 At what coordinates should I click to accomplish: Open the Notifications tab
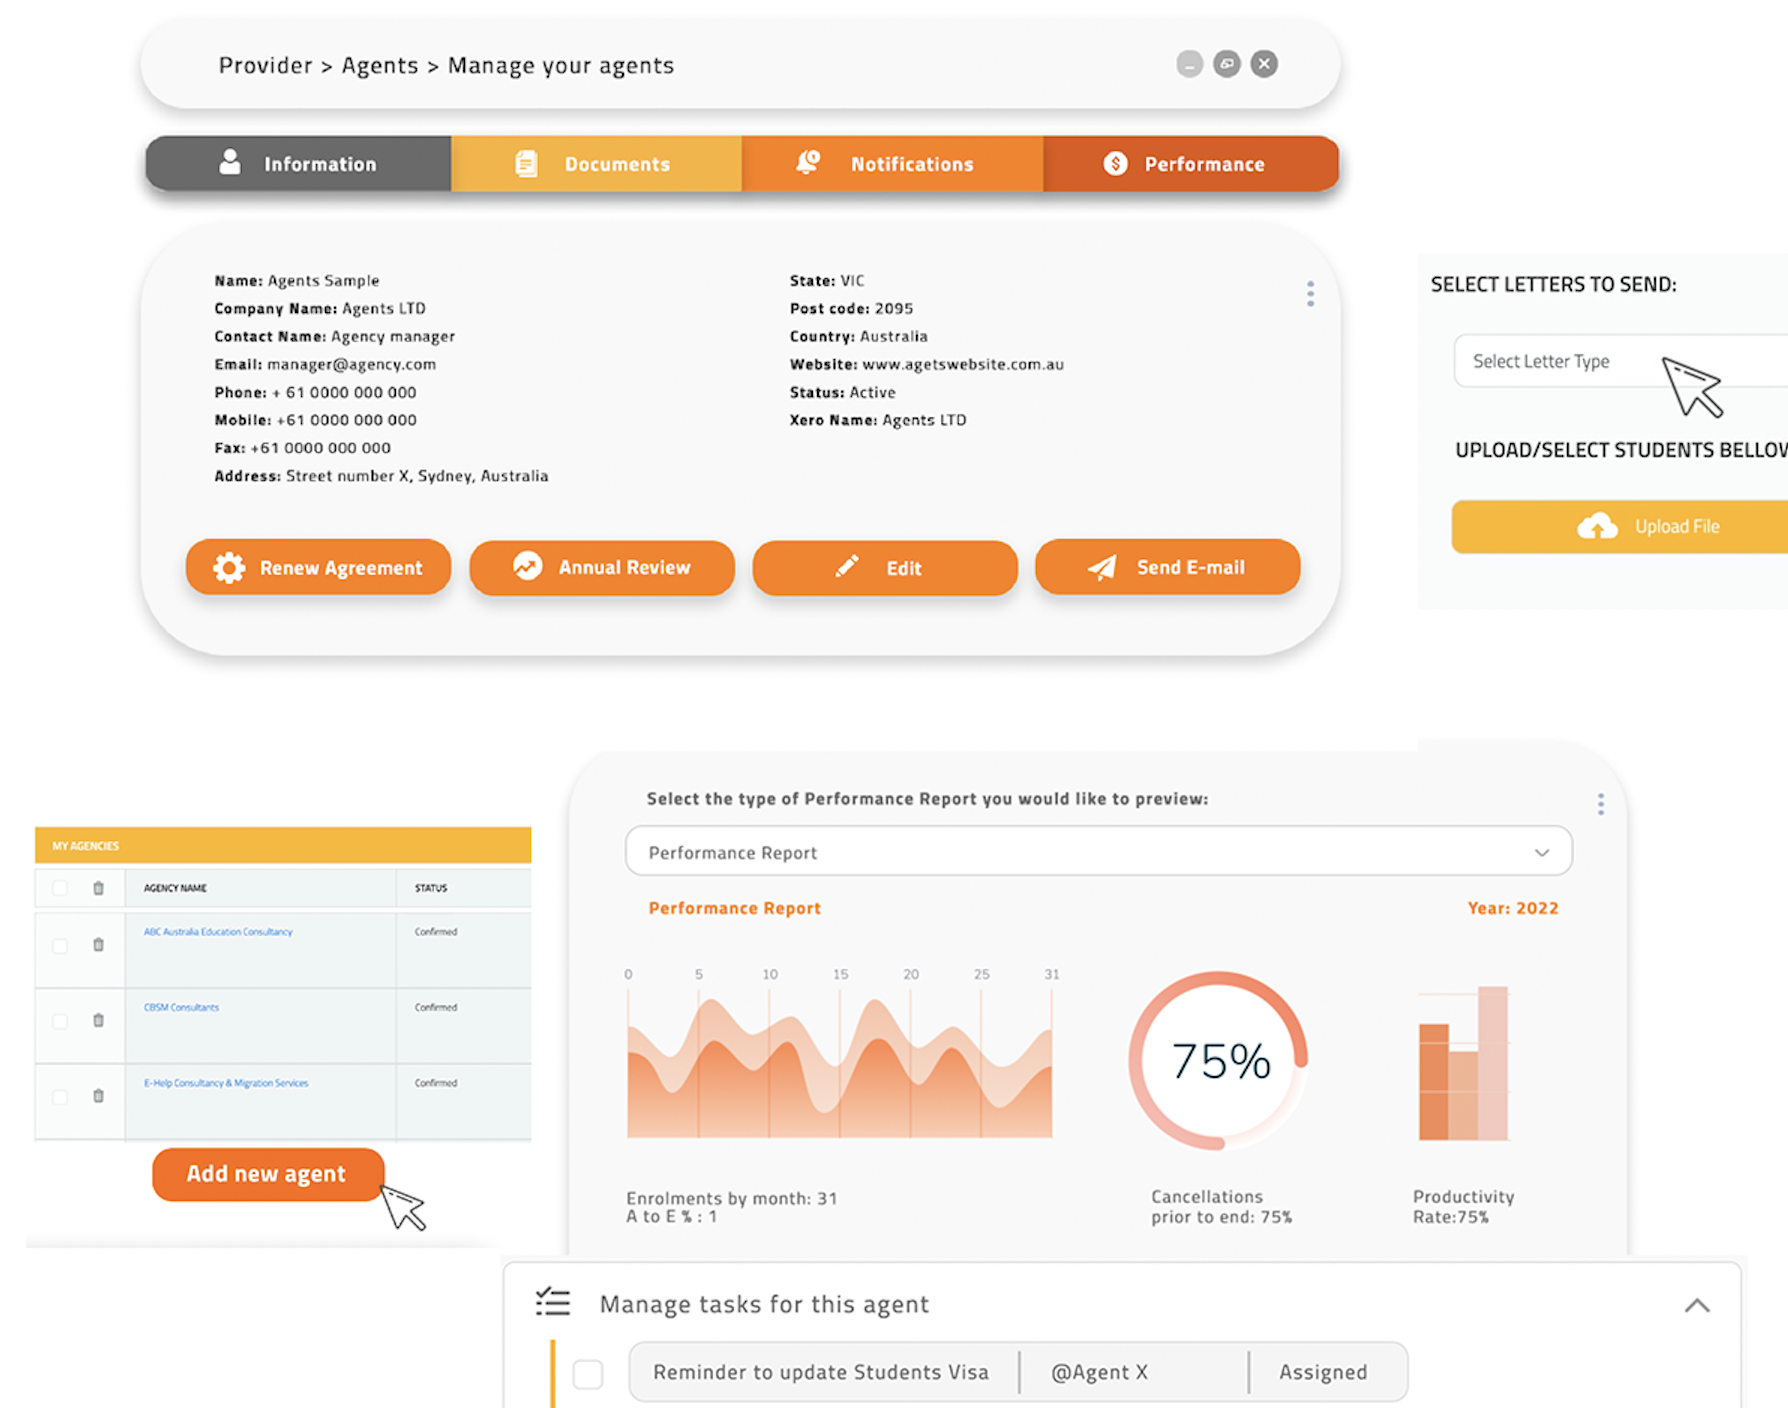tap(892, 164)
